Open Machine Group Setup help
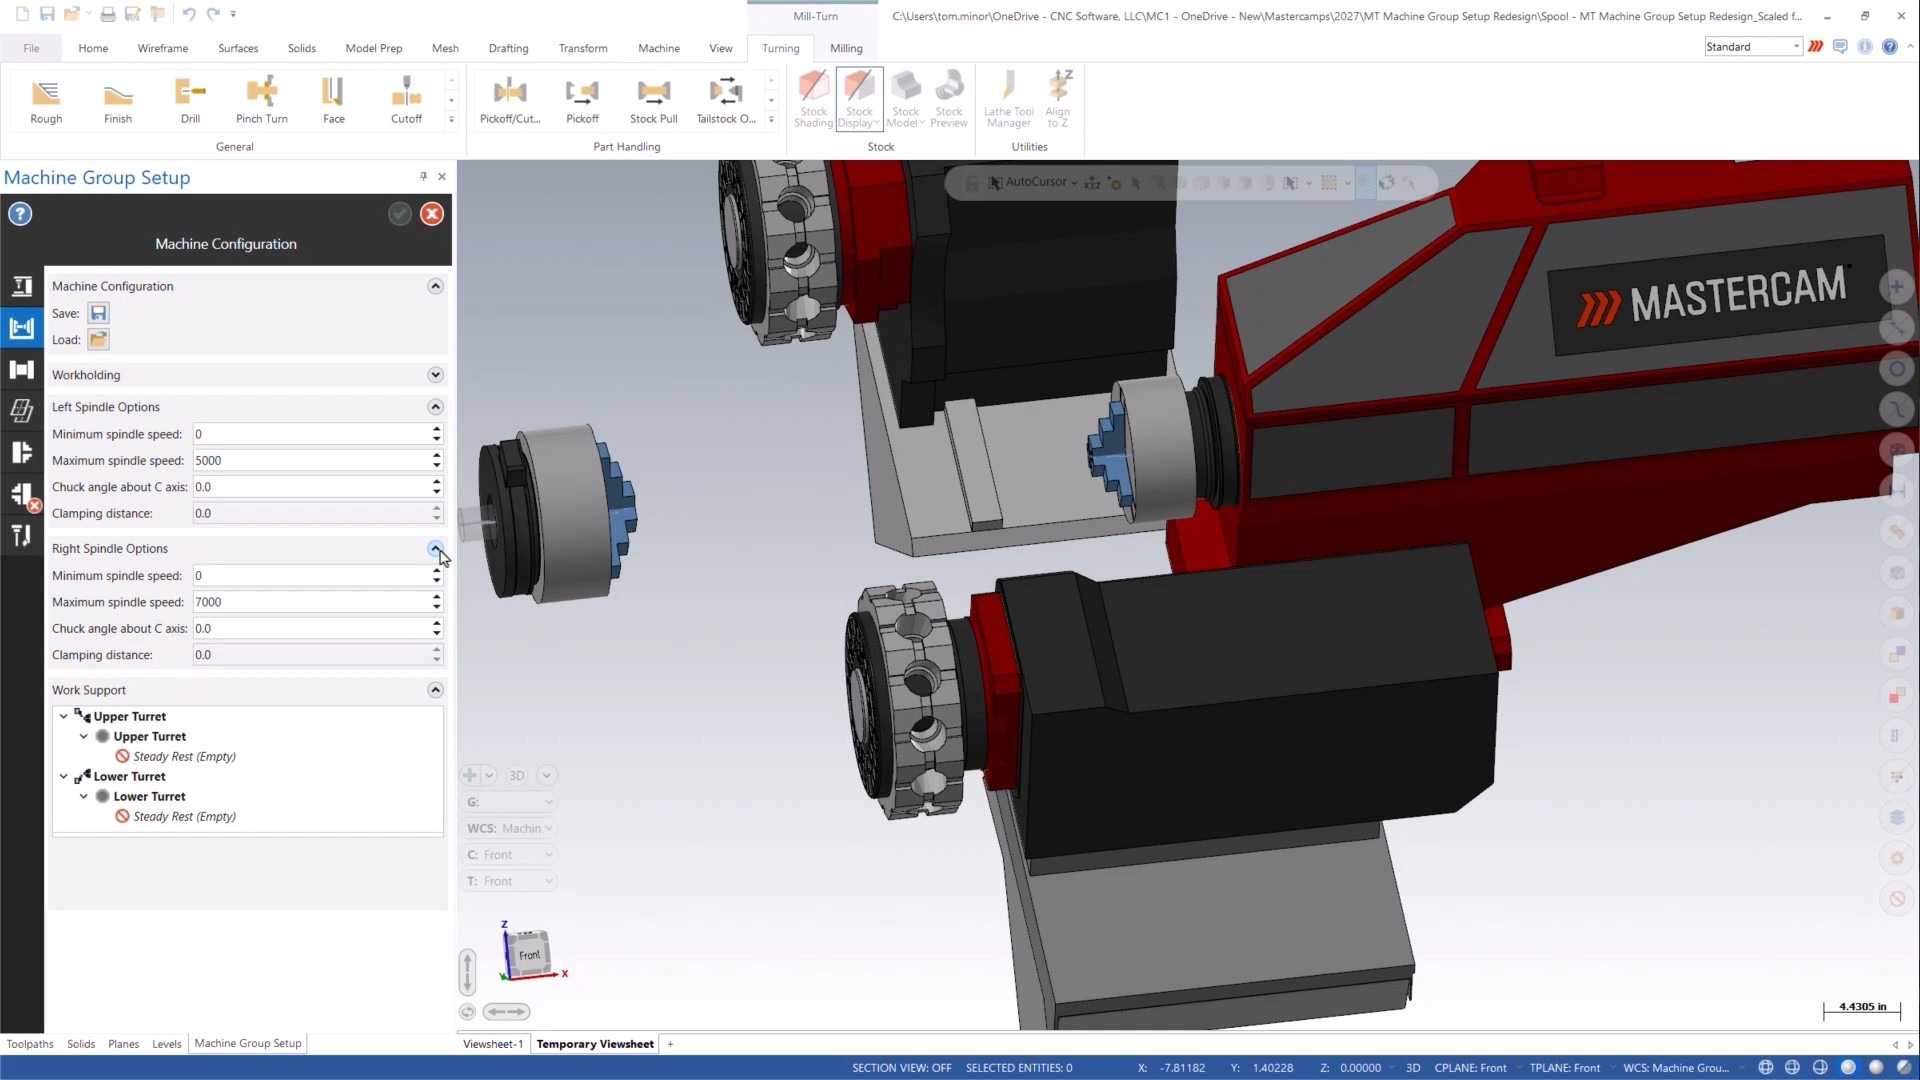1920x1080 pixels. 20,214
